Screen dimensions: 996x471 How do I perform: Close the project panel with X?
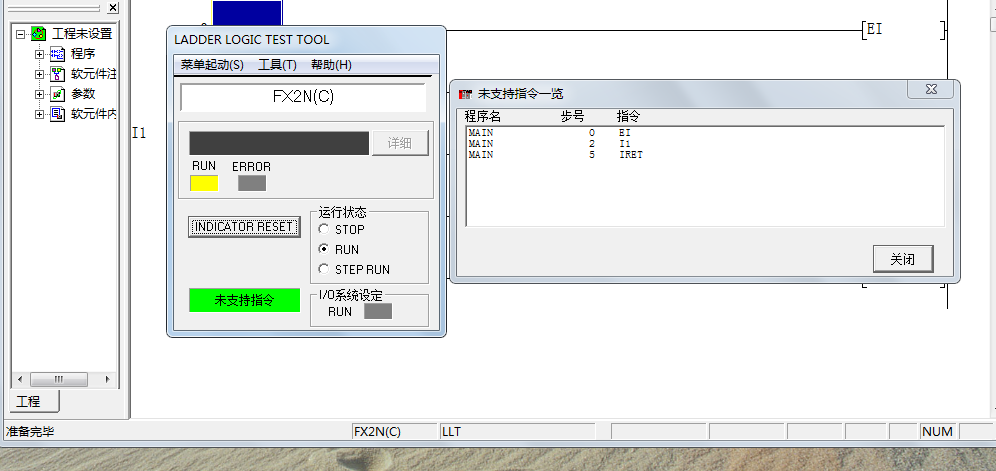[x=113, y=8]
